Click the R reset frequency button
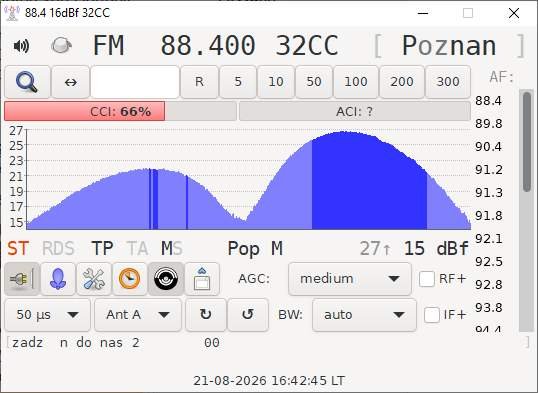538x393 pixels. 199,82
